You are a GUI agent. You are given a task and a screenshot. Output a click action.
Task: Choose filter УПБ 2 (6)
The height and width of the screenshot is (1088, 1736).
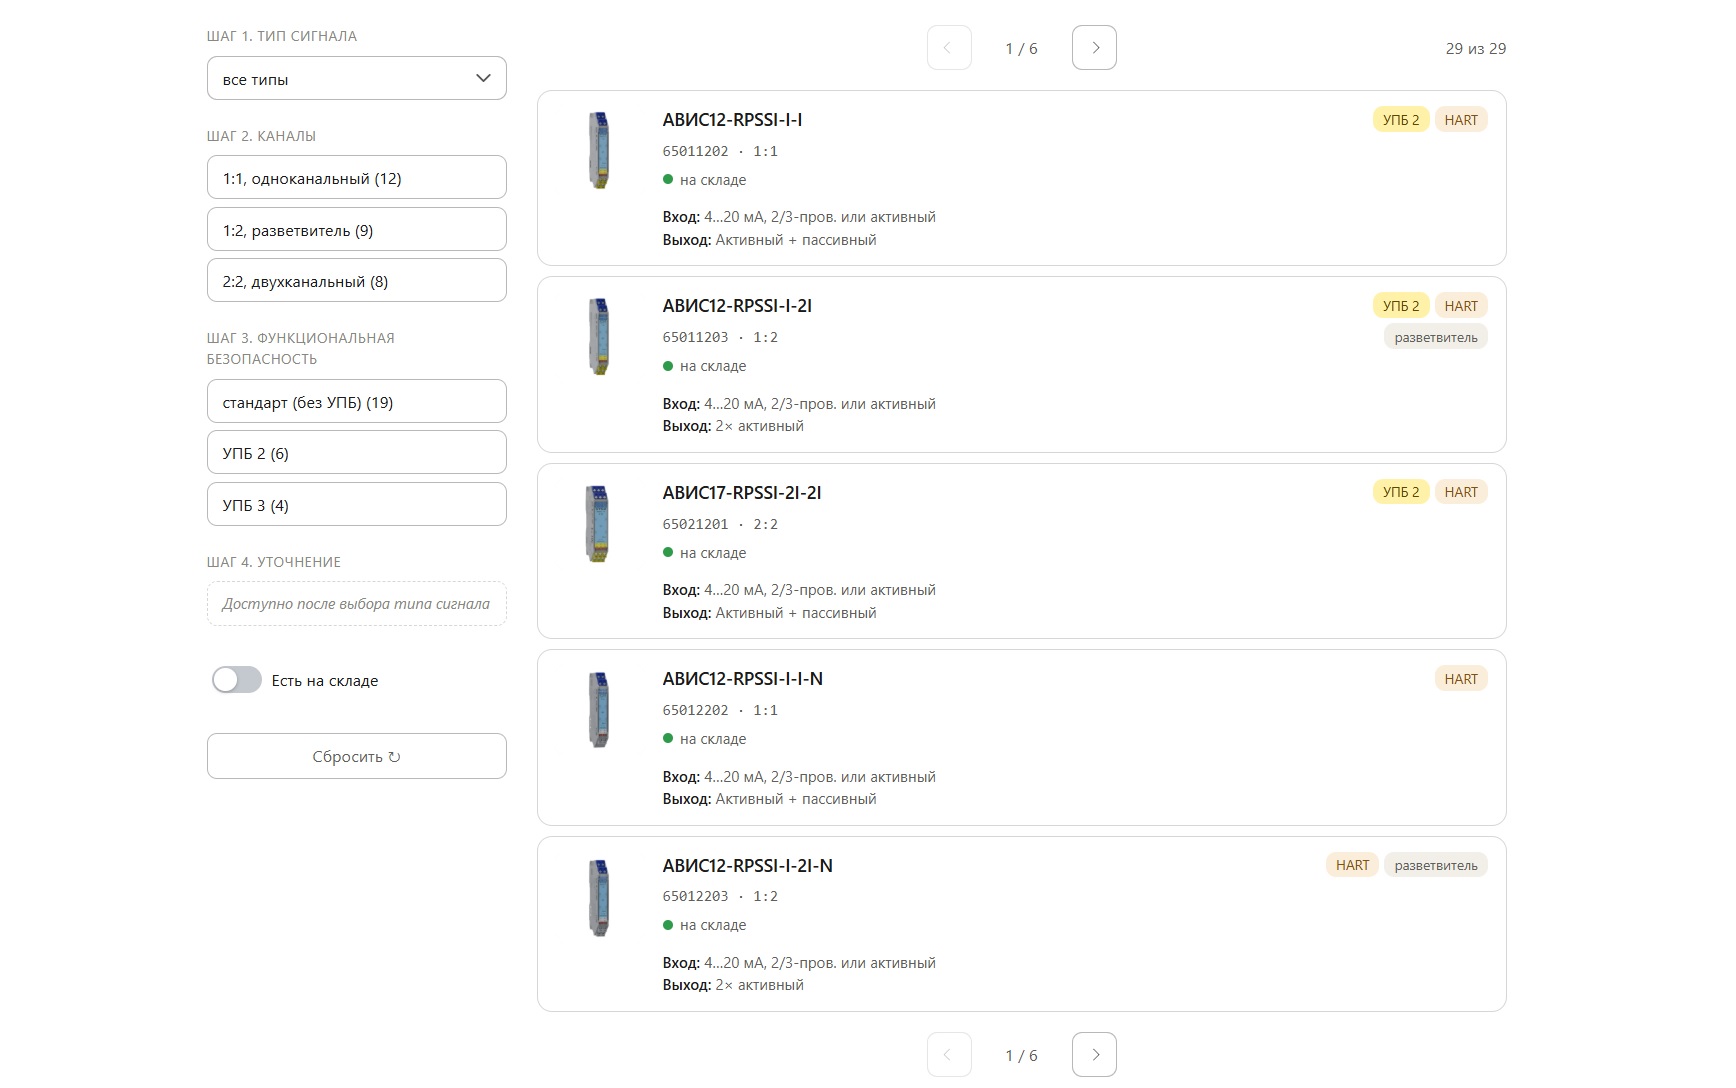coord(357,453)
